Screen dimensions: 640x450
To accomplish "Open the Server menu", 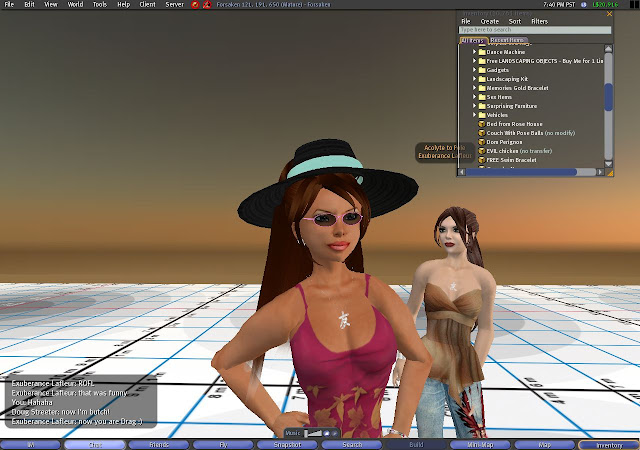I will (x=174, y=4).
